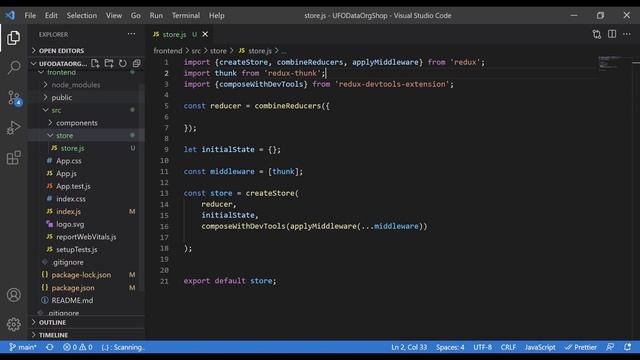
Task: Open Explorer views and more actions menu
Action: point(131,34)
